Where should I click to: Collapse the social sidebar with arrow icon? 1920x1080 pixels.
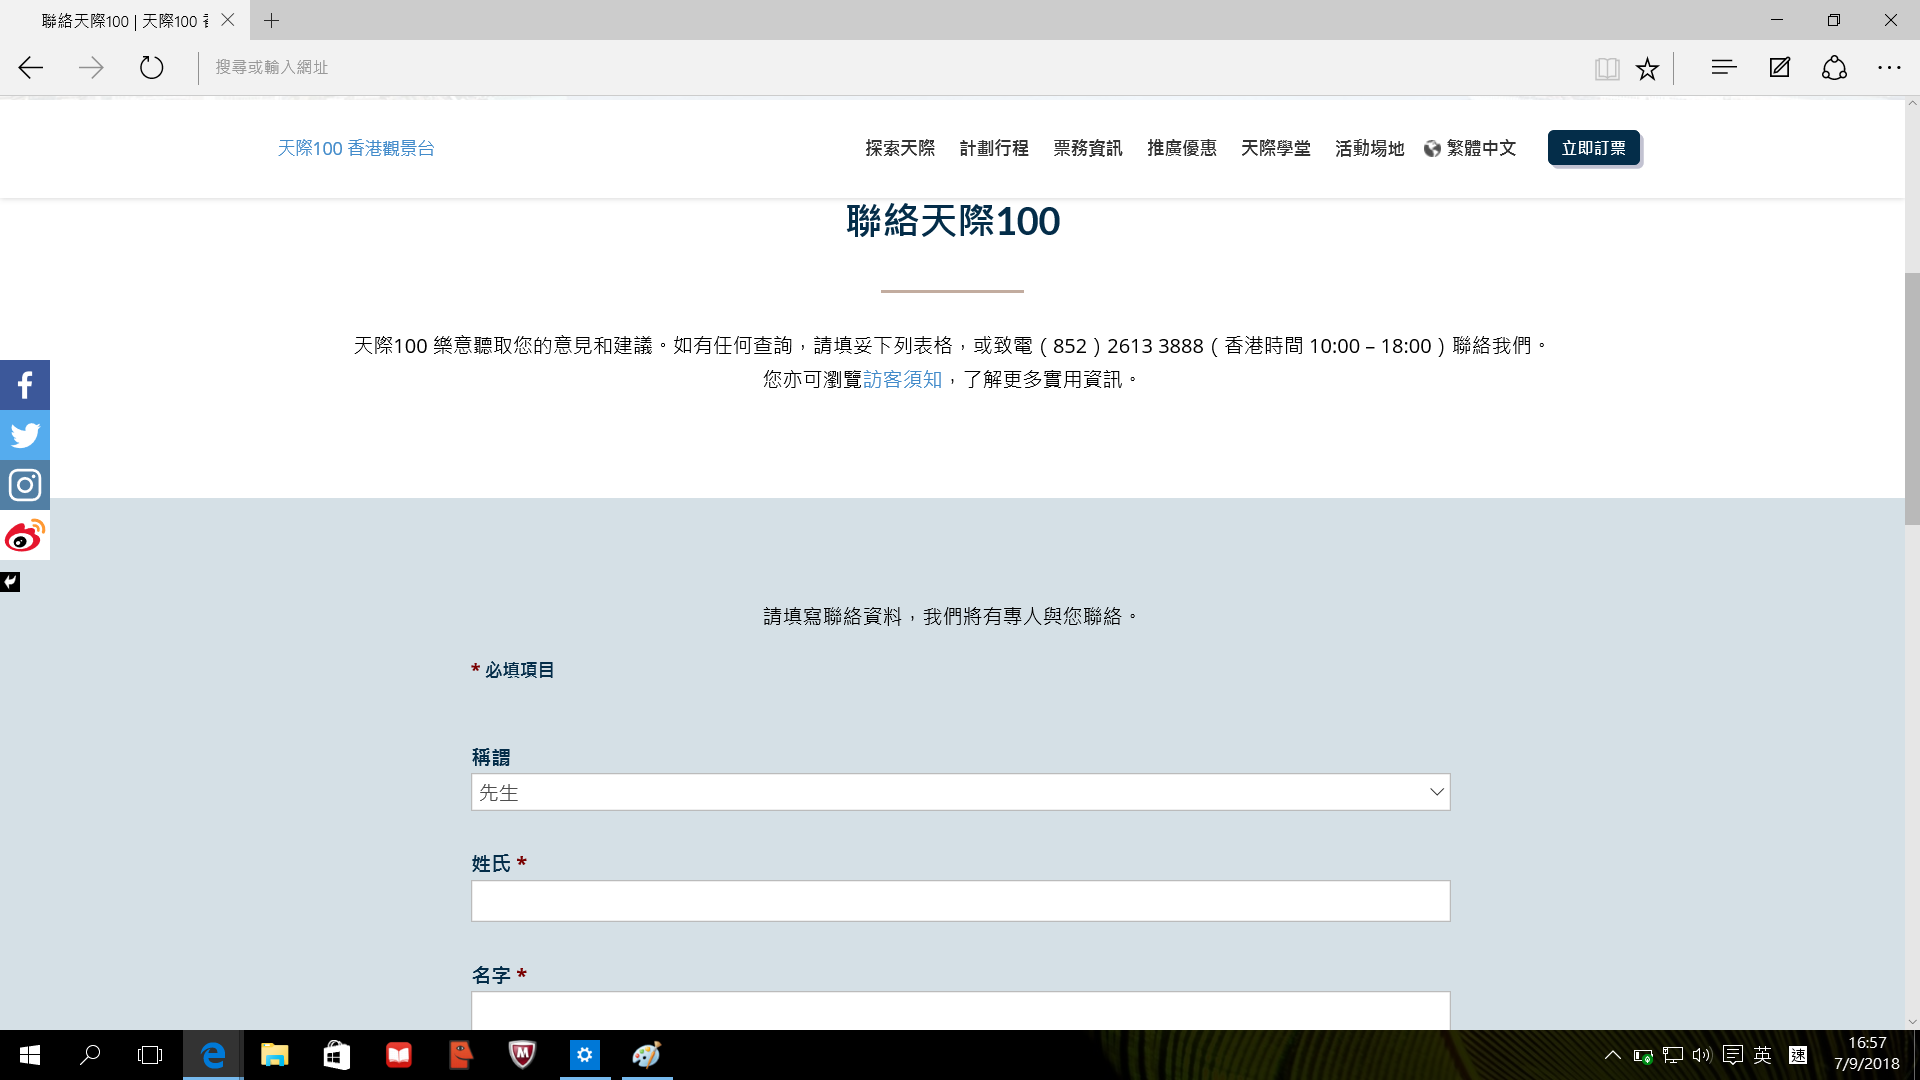point(10,582)
